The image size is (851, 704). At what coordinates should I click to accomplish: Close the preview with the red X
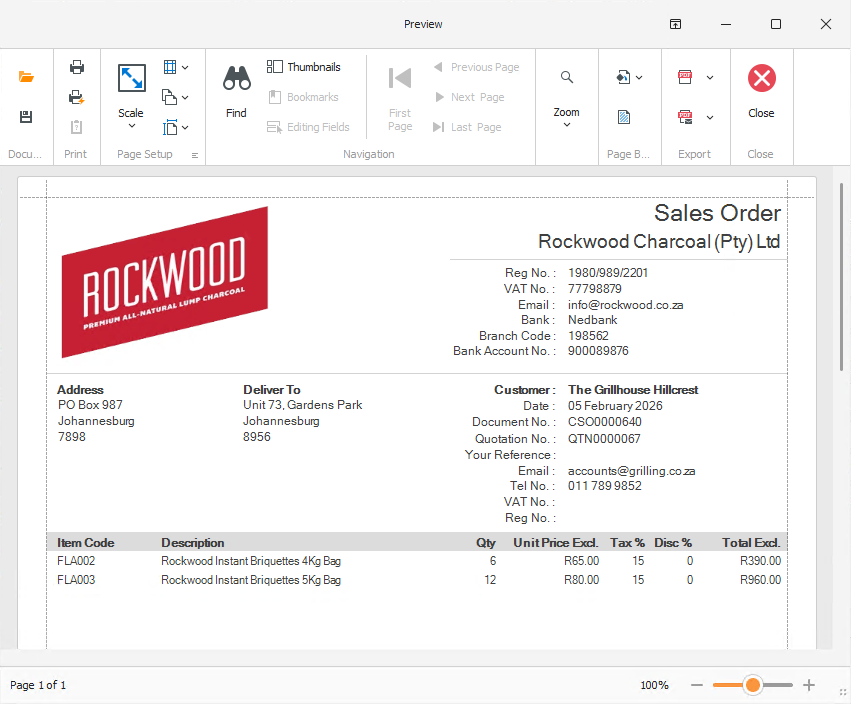[761, 78]
